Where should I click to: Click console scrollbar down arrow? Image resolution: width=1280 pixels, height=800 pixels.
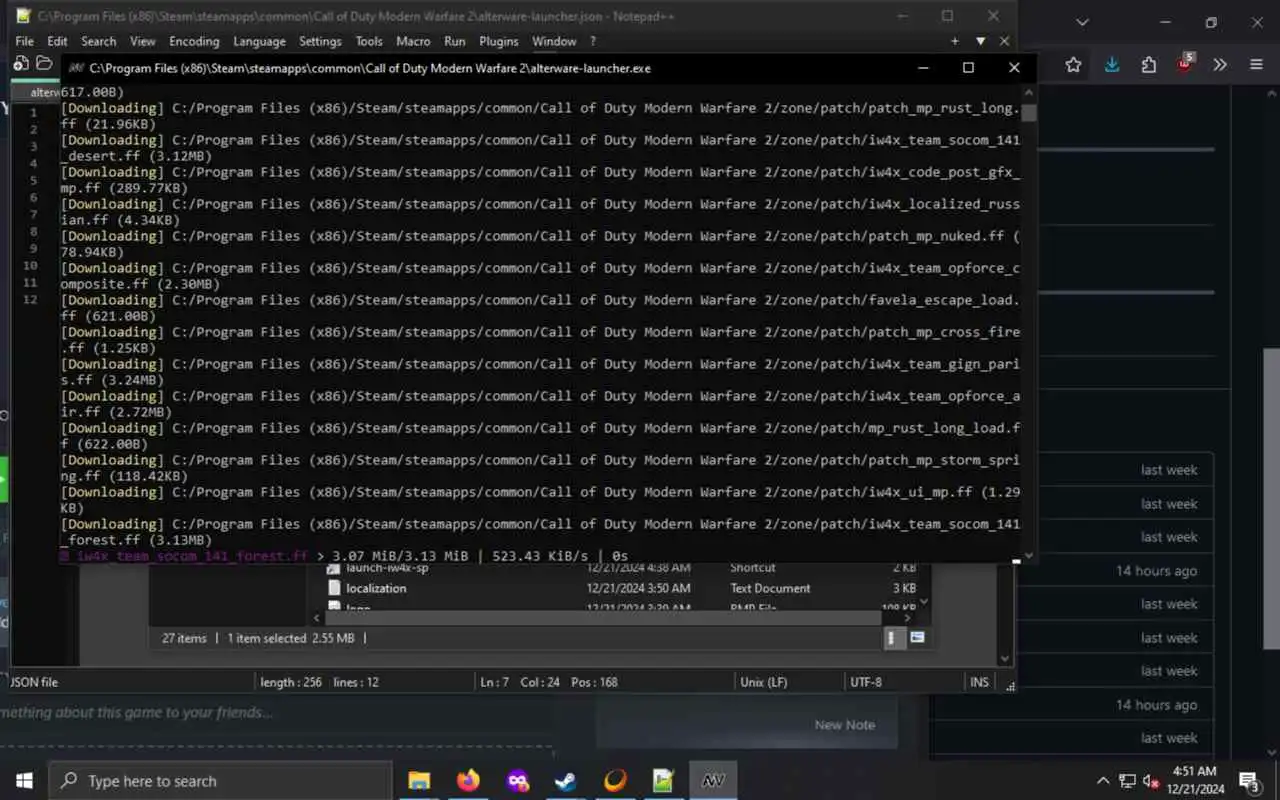tap(1029, 555)
